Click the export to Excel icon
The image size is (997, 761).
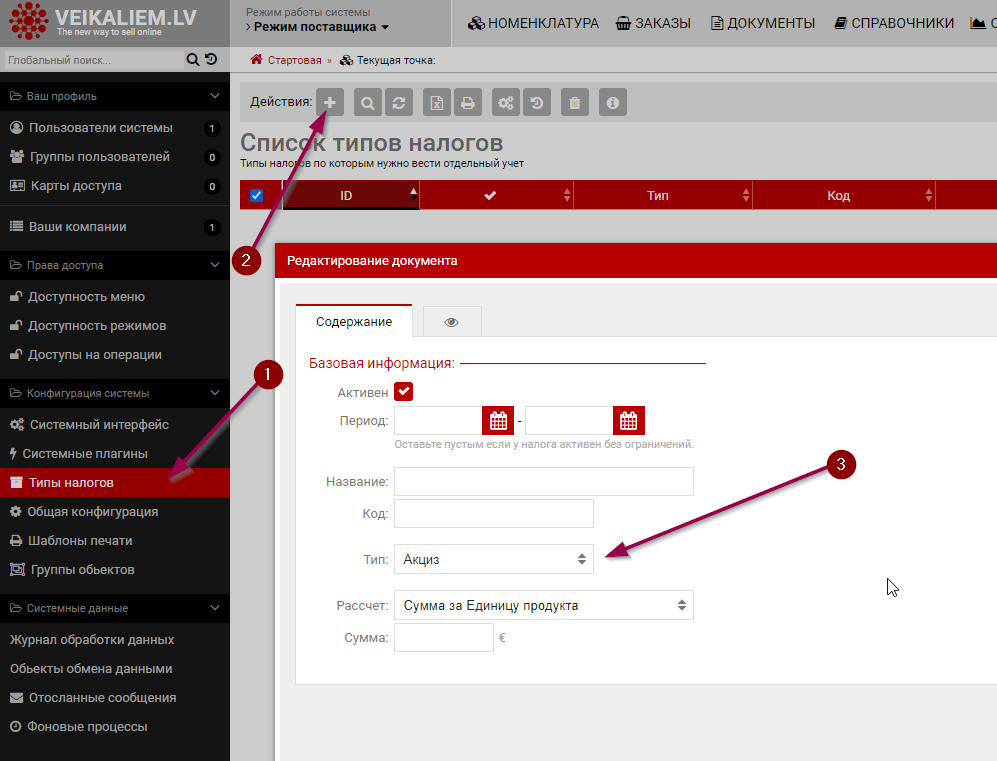coord(436,102)
